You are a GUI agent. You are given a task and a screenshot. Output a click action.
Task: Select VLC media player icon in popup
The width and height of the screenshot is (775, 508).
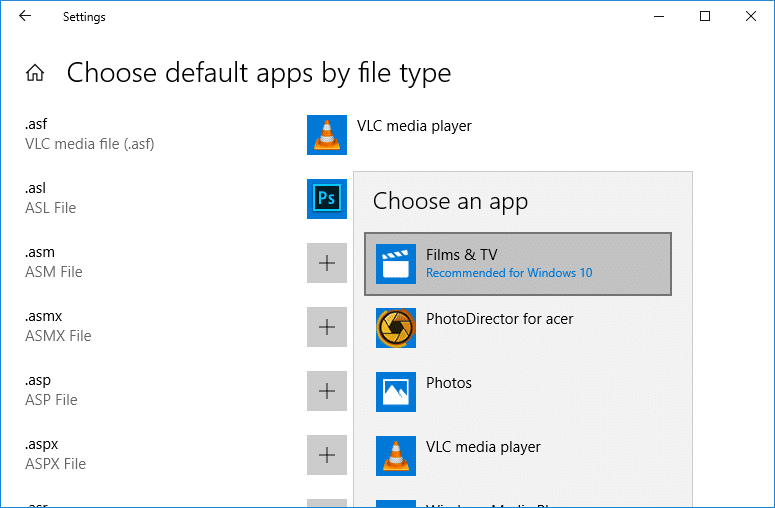point(395,456)
